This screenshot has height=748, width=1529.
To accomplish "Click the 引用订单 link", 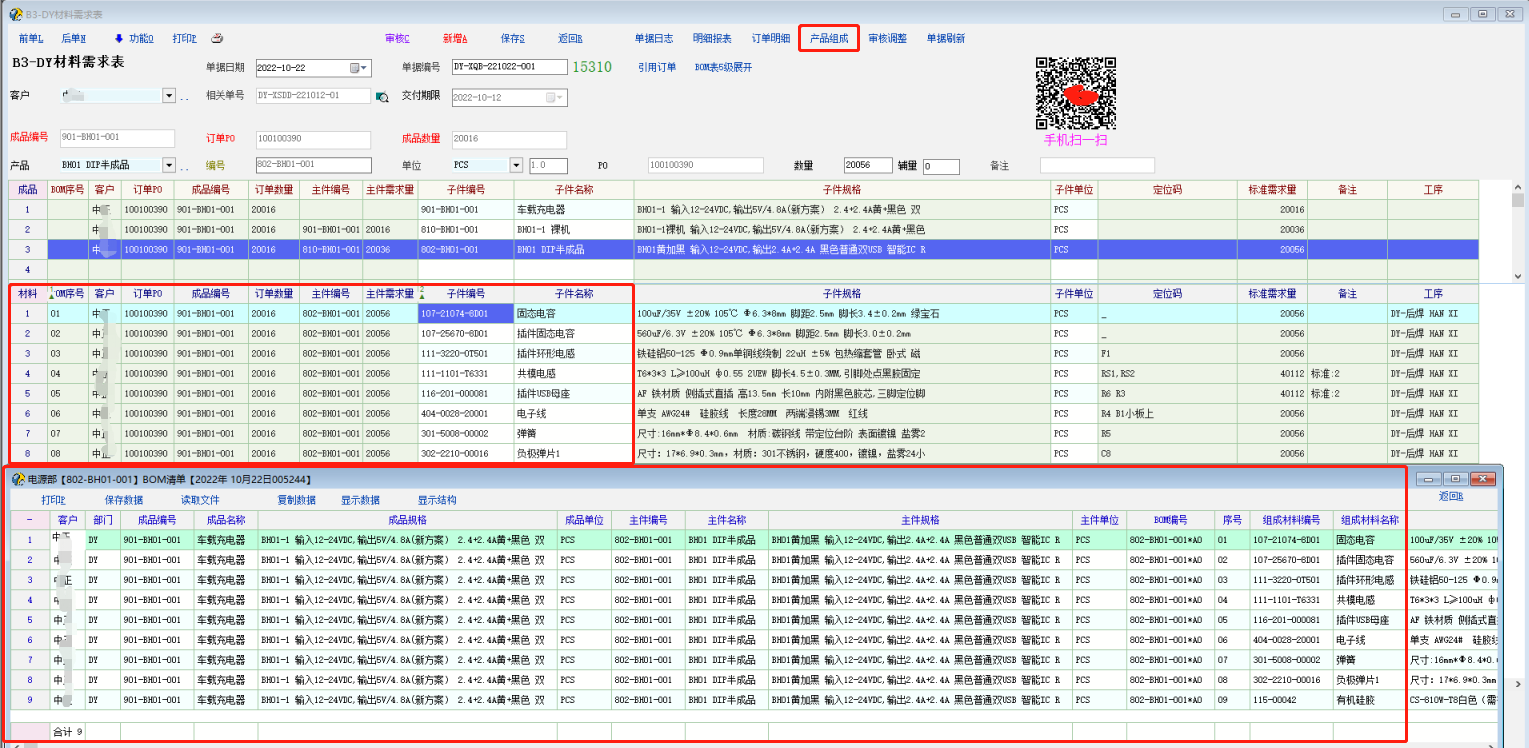I will pyautogui.click(x=657, y=68).
